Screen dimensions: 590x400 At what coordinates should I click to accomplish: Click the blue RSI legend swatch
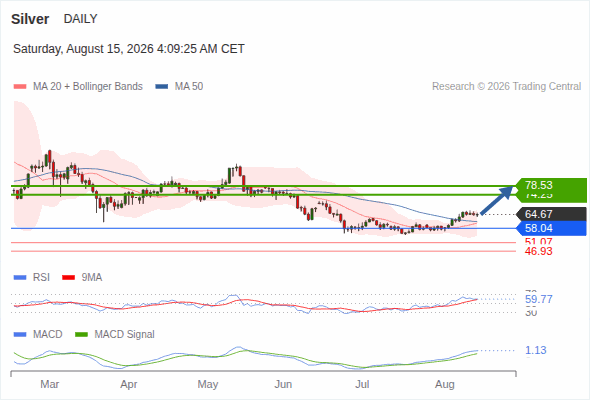20,278
